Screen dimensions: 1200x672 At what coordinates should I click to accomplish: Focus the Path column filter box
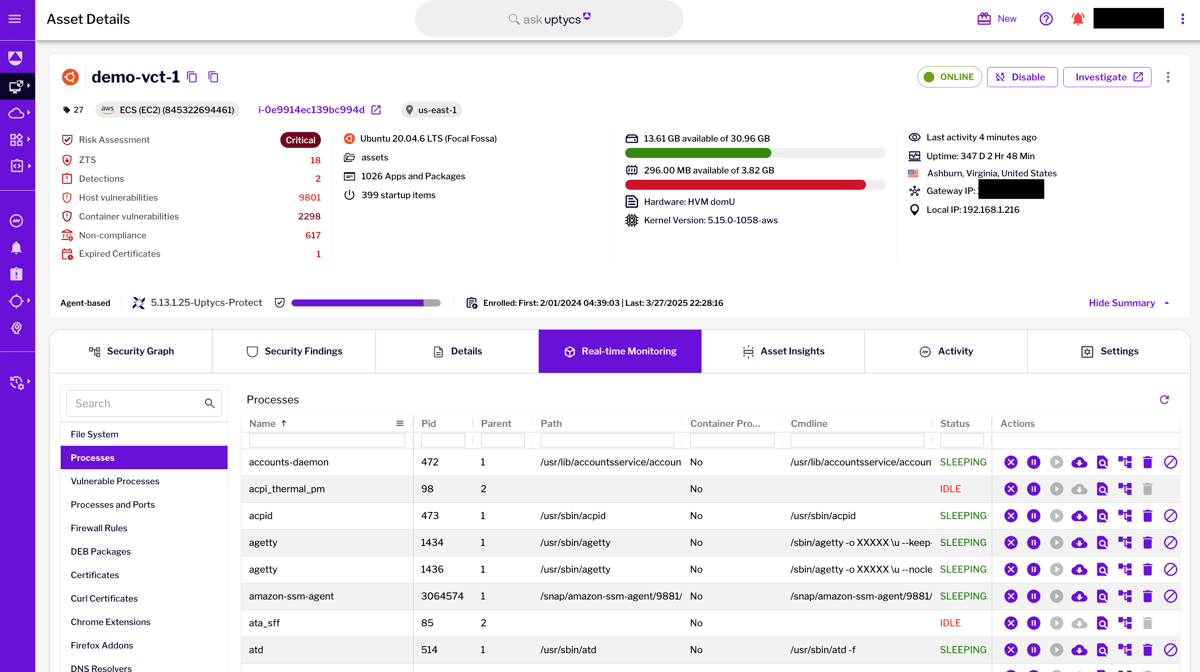tap(607, 440)
